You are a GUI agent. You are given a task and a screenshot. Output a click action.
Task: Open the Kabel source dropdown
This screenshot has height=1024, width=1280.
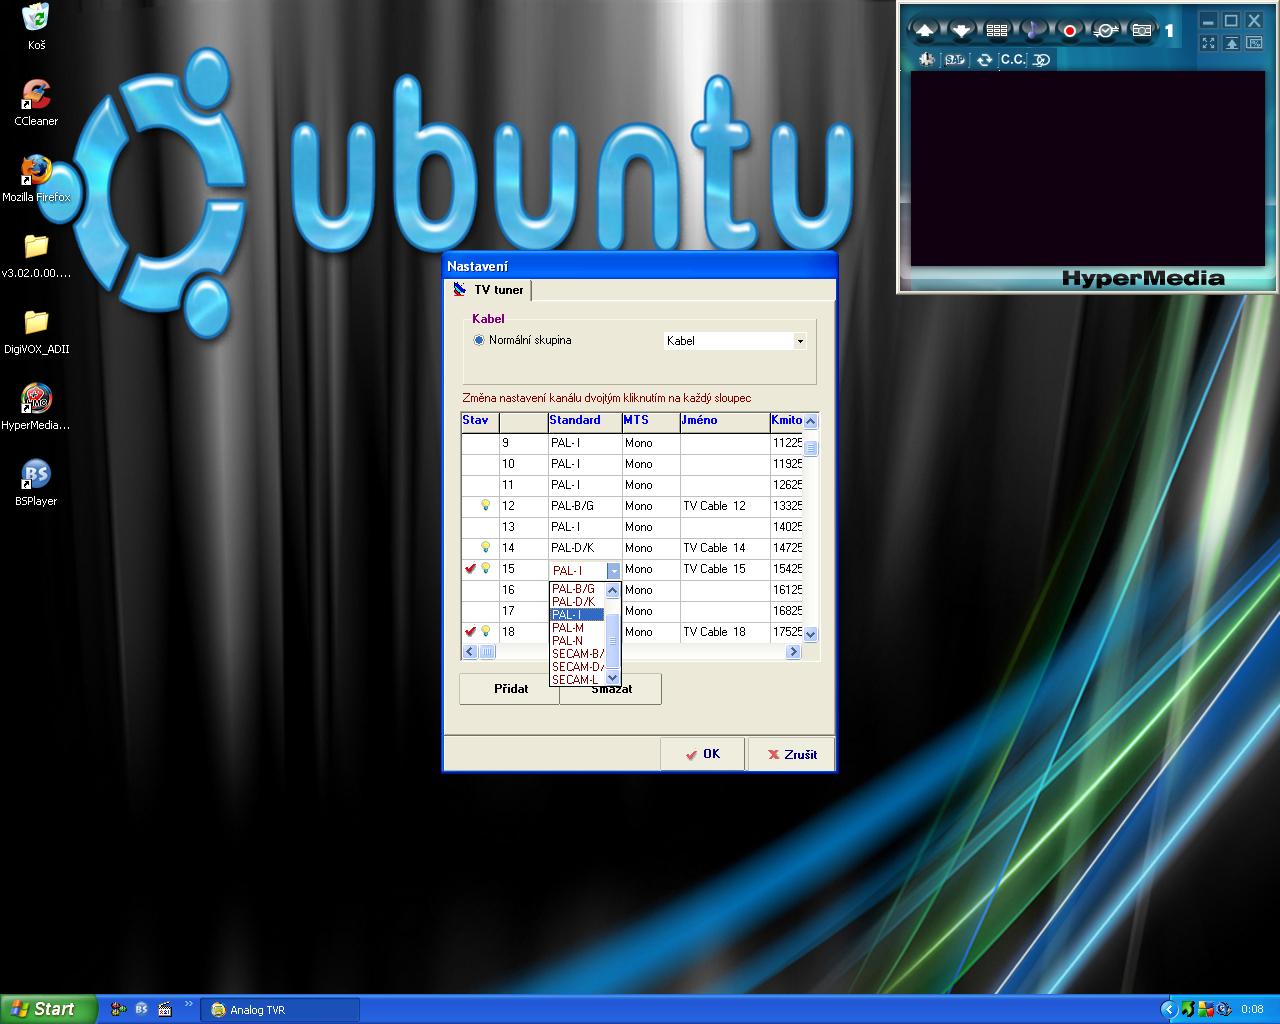pos(799,341)
